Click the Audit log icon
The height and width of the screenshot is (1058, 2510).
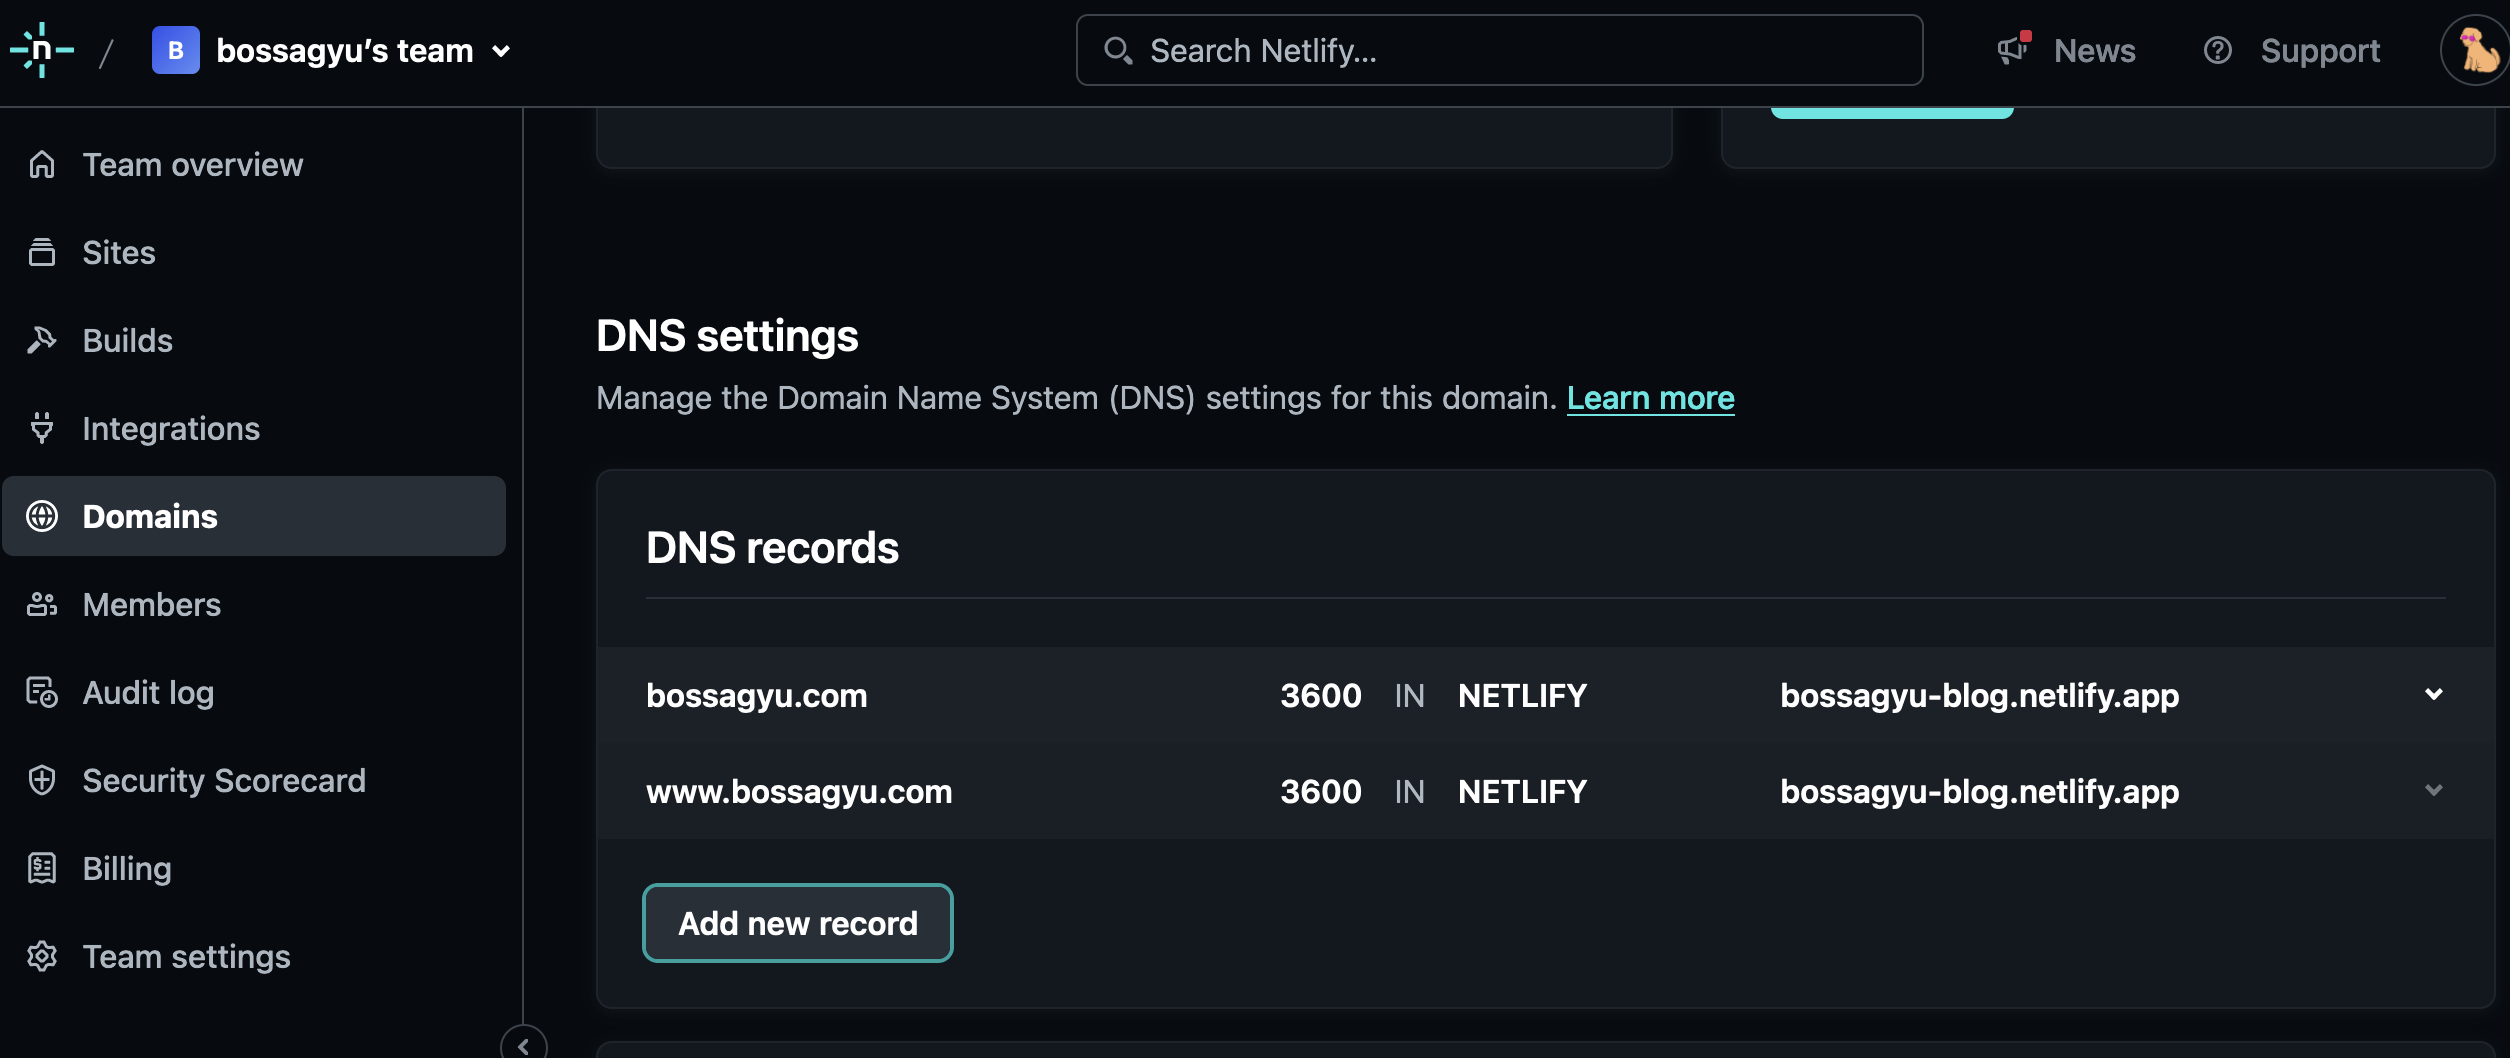coord(42,692)
